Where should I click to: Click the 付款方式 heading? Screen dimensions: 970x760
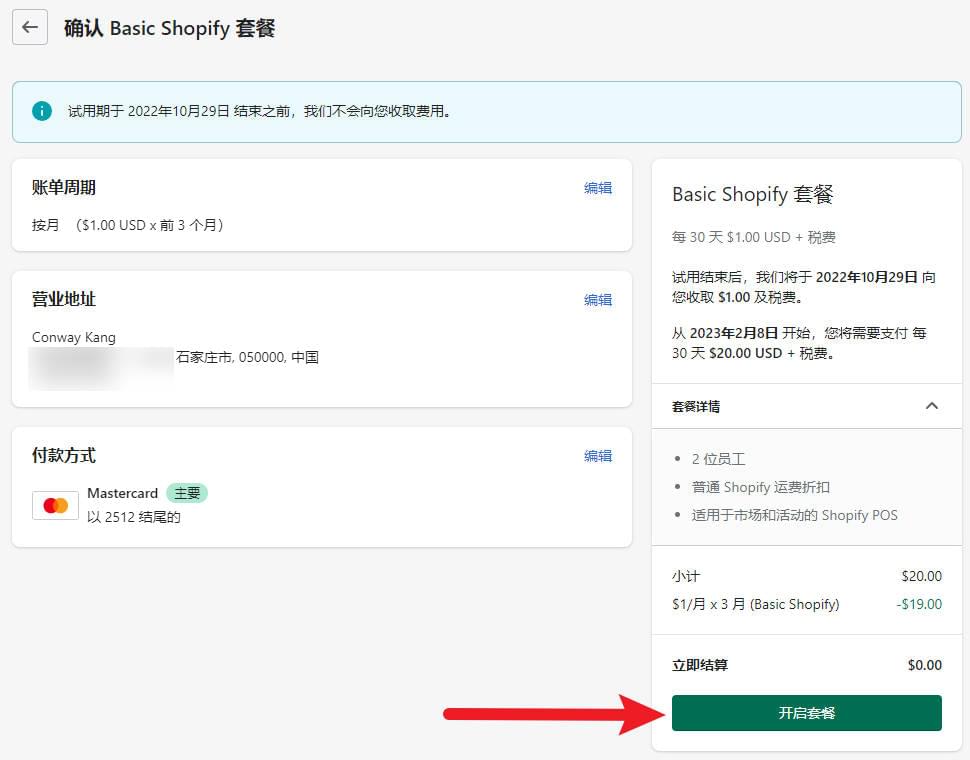64,456
